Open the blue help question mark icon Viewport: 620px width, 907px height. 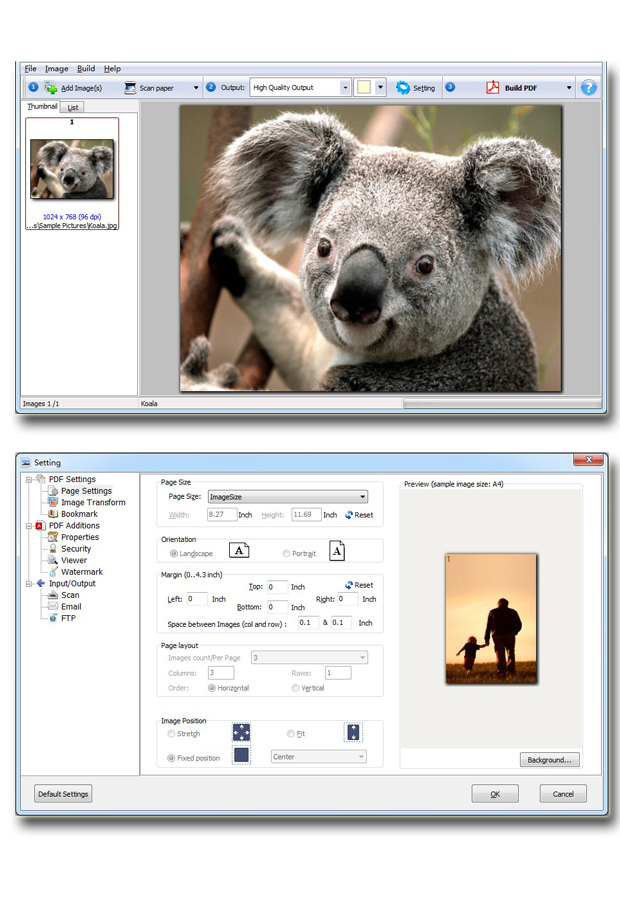coord(588,87)
